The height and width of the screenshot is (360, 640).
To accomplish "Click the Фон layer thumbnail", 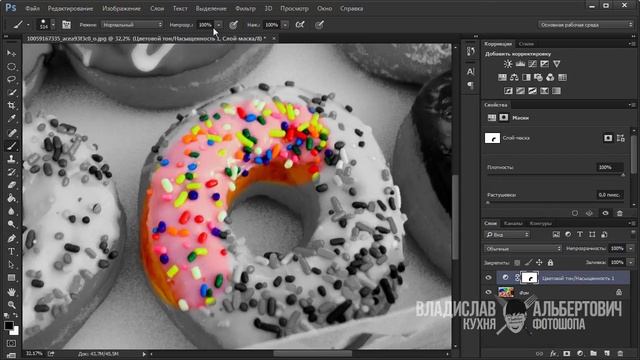I will click(x=506, y=292).
